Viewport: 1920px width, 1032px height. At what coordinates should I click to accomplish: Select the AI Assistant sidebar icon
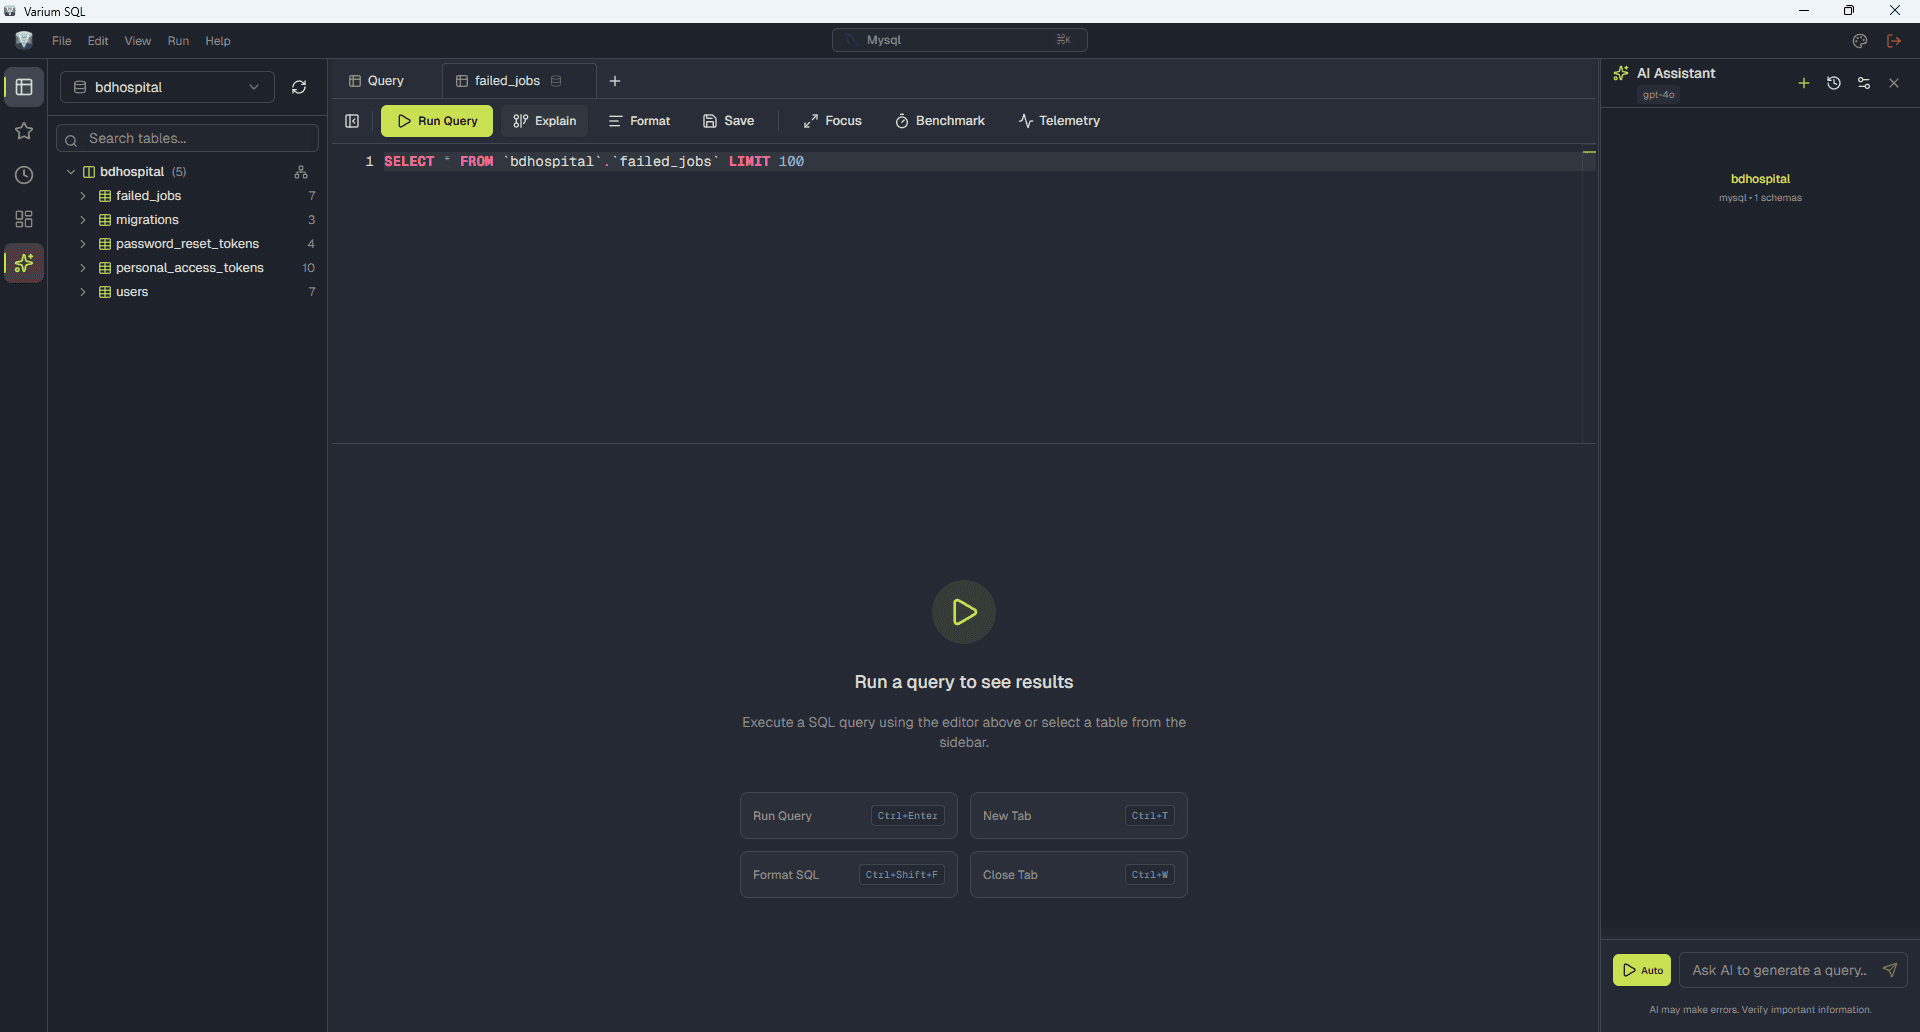[24, 263]
